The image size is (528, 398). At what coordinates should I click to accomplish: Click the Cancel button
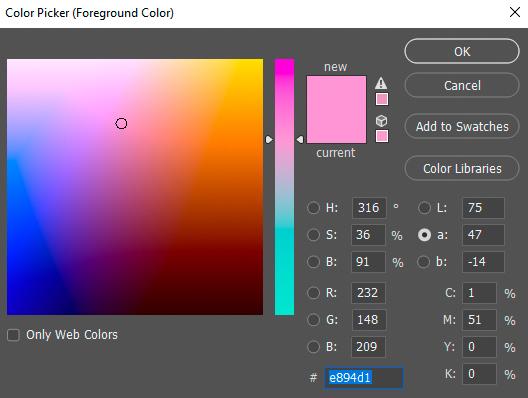tap(462, 85)
